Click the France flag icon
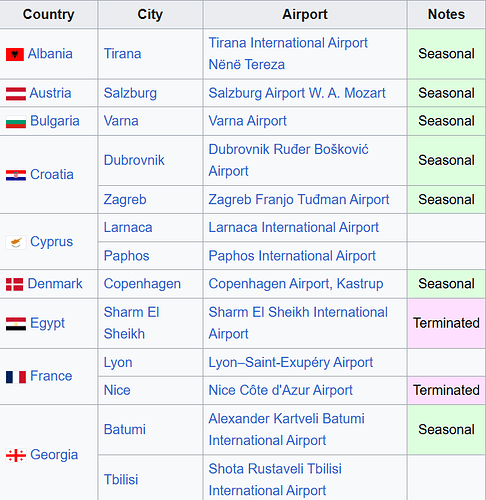Screen dimensions: 486x500 click(x=16, y=377)
